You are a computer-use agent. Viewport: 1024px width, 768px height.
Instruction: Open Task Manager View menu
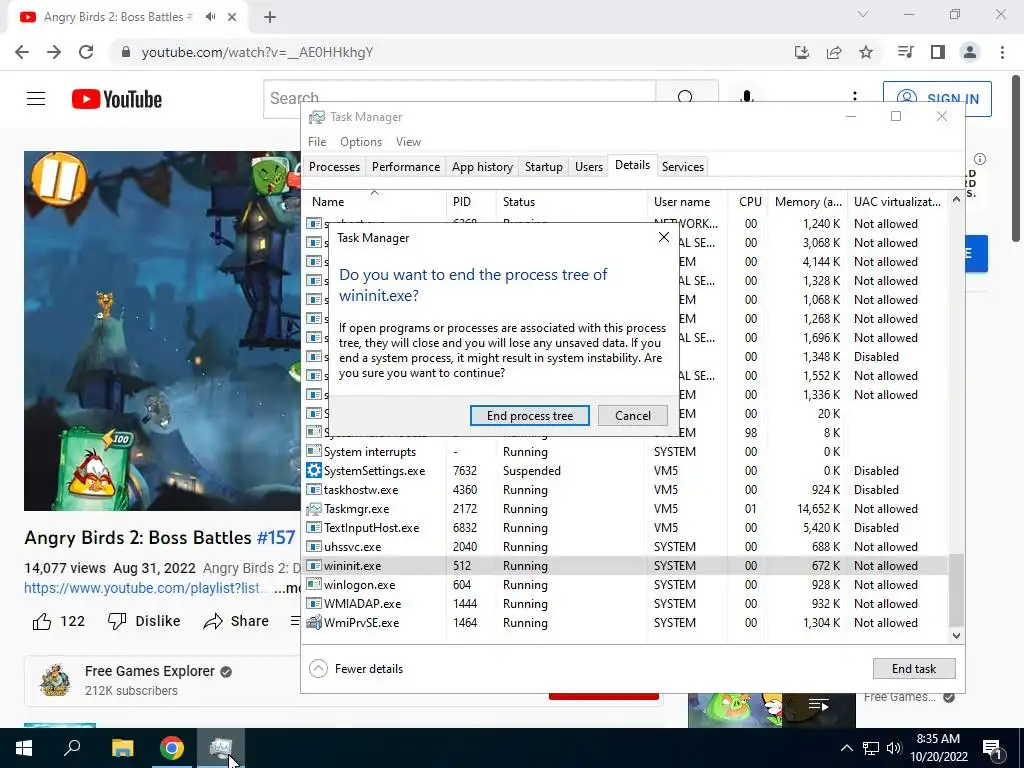point(408,142)
